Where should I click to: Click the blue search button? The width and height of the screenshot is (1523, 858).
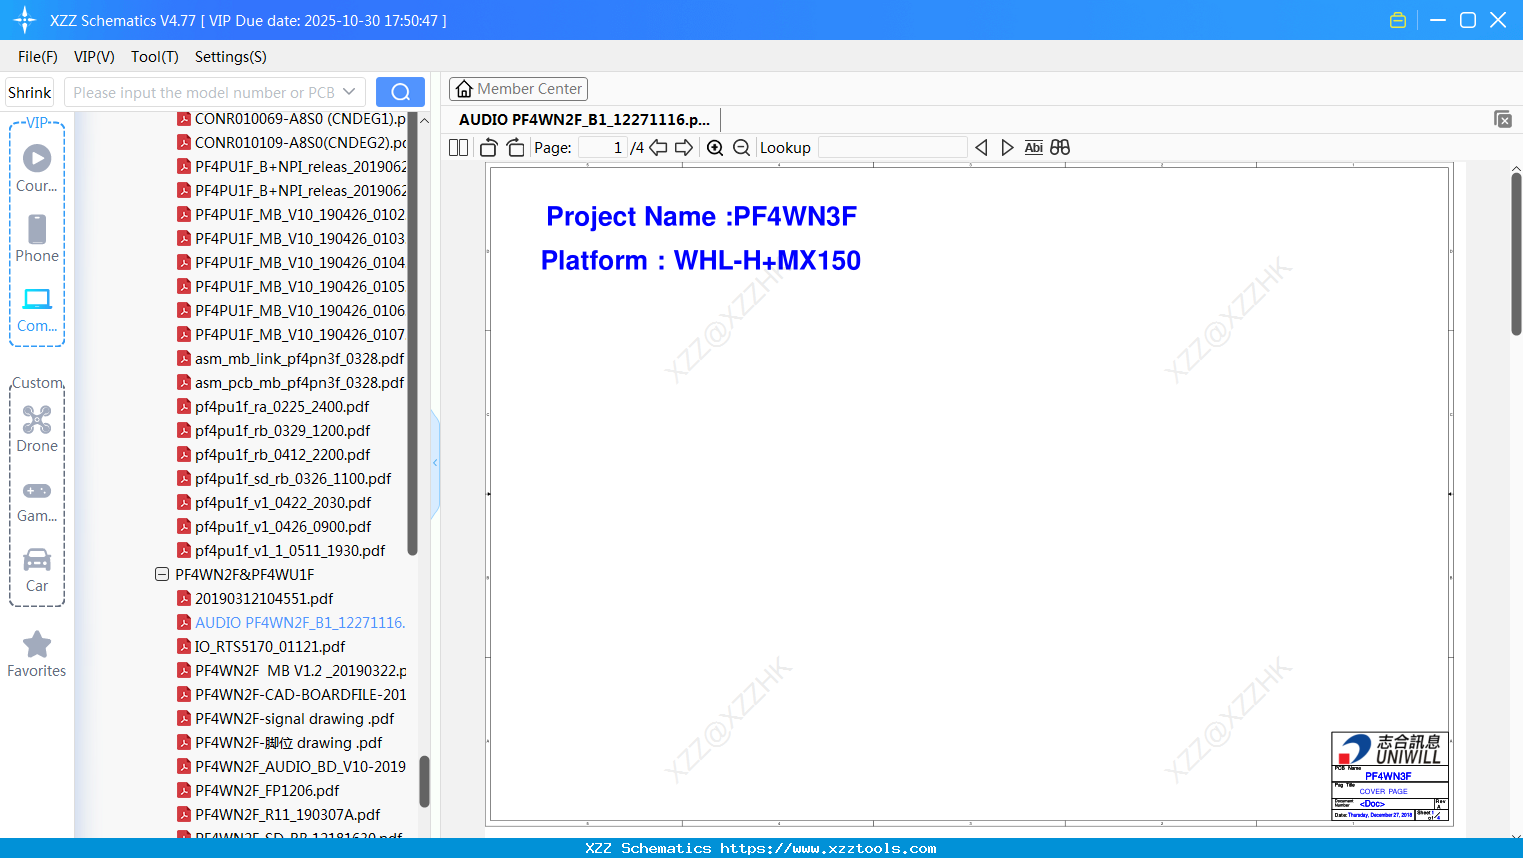click(x=400, y=92)
